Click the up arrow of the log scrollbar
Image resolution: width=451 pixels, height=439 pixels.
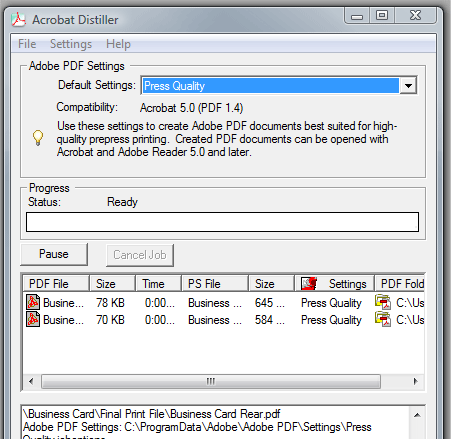[417, 415]
